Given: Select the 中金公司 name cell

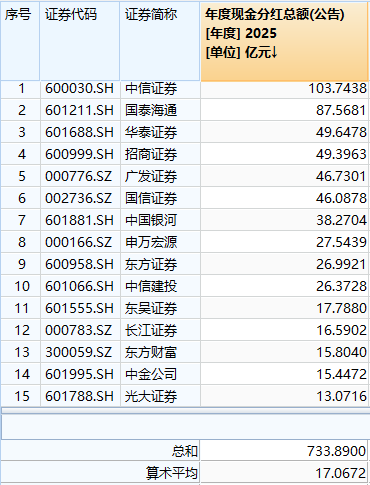Looking at the screenshot, I should (160, 374).
